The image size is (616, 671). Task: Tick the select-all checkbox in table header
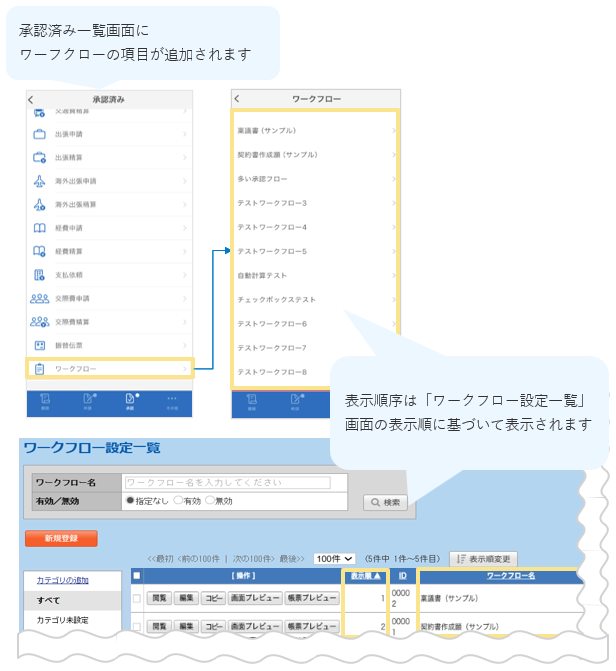[x=137, y=576]
